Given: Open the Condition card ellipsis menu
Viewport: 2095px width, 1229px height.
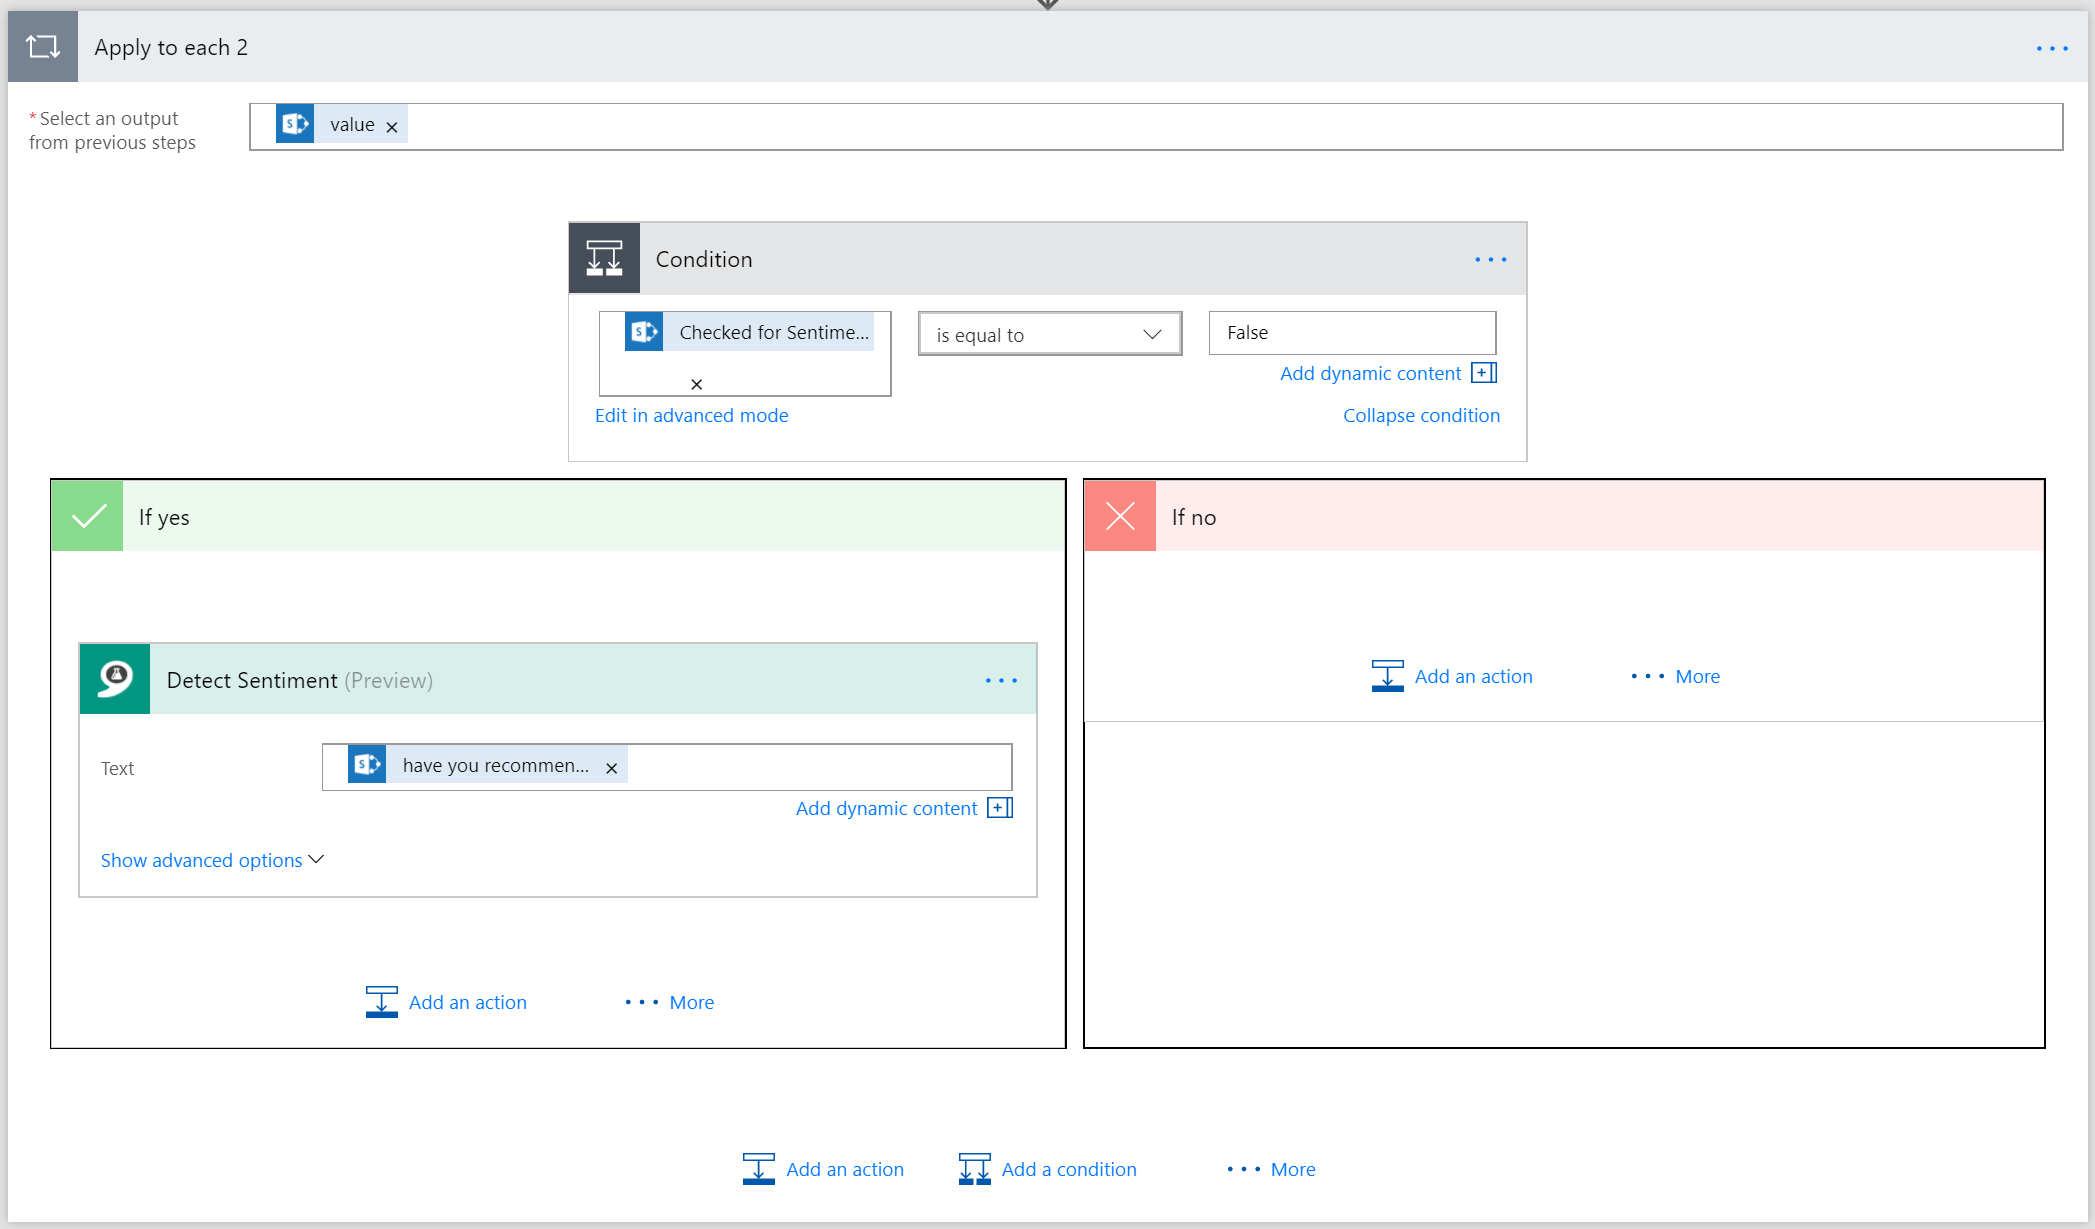Looking at the screenshot, I should click(1490, 260).
